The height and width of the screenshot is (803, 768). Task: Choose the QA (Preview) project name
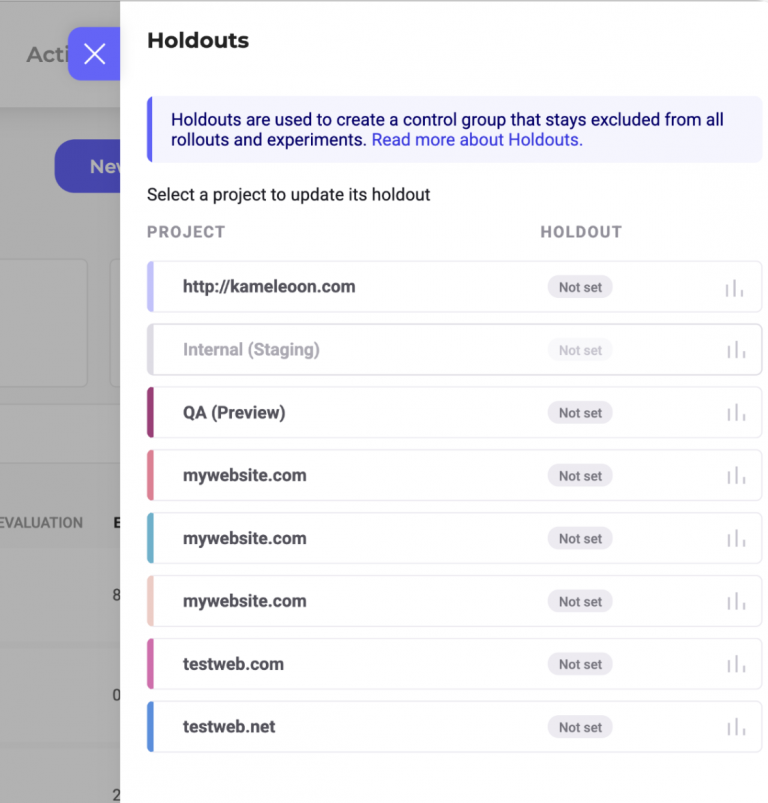tap(234, 413)
